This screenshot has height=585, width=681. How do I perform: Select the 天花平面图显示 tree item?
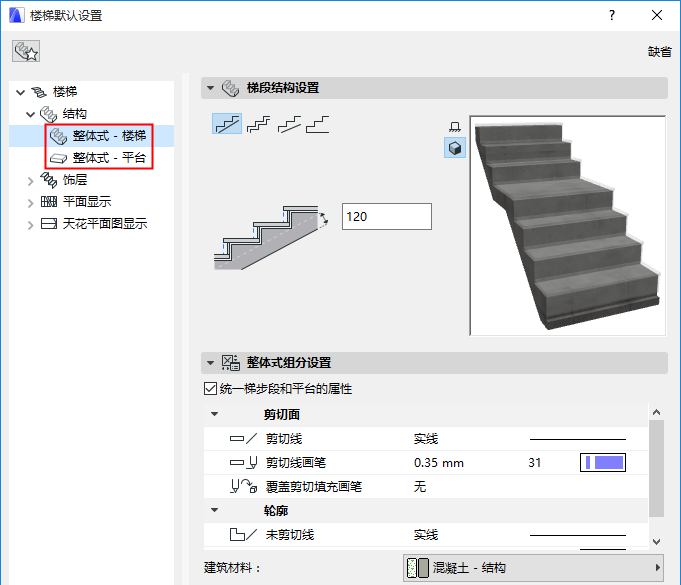click(105, 224)
